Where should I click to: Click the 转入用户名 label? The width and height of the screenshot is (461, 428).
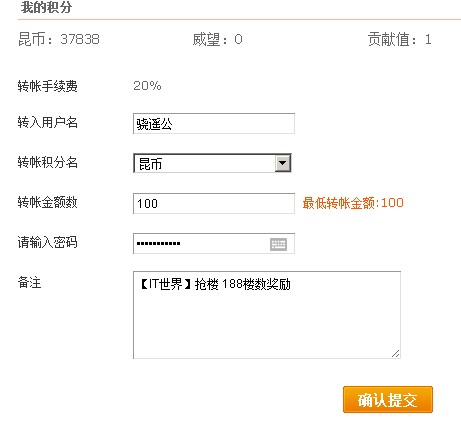[x=47, y=122]
